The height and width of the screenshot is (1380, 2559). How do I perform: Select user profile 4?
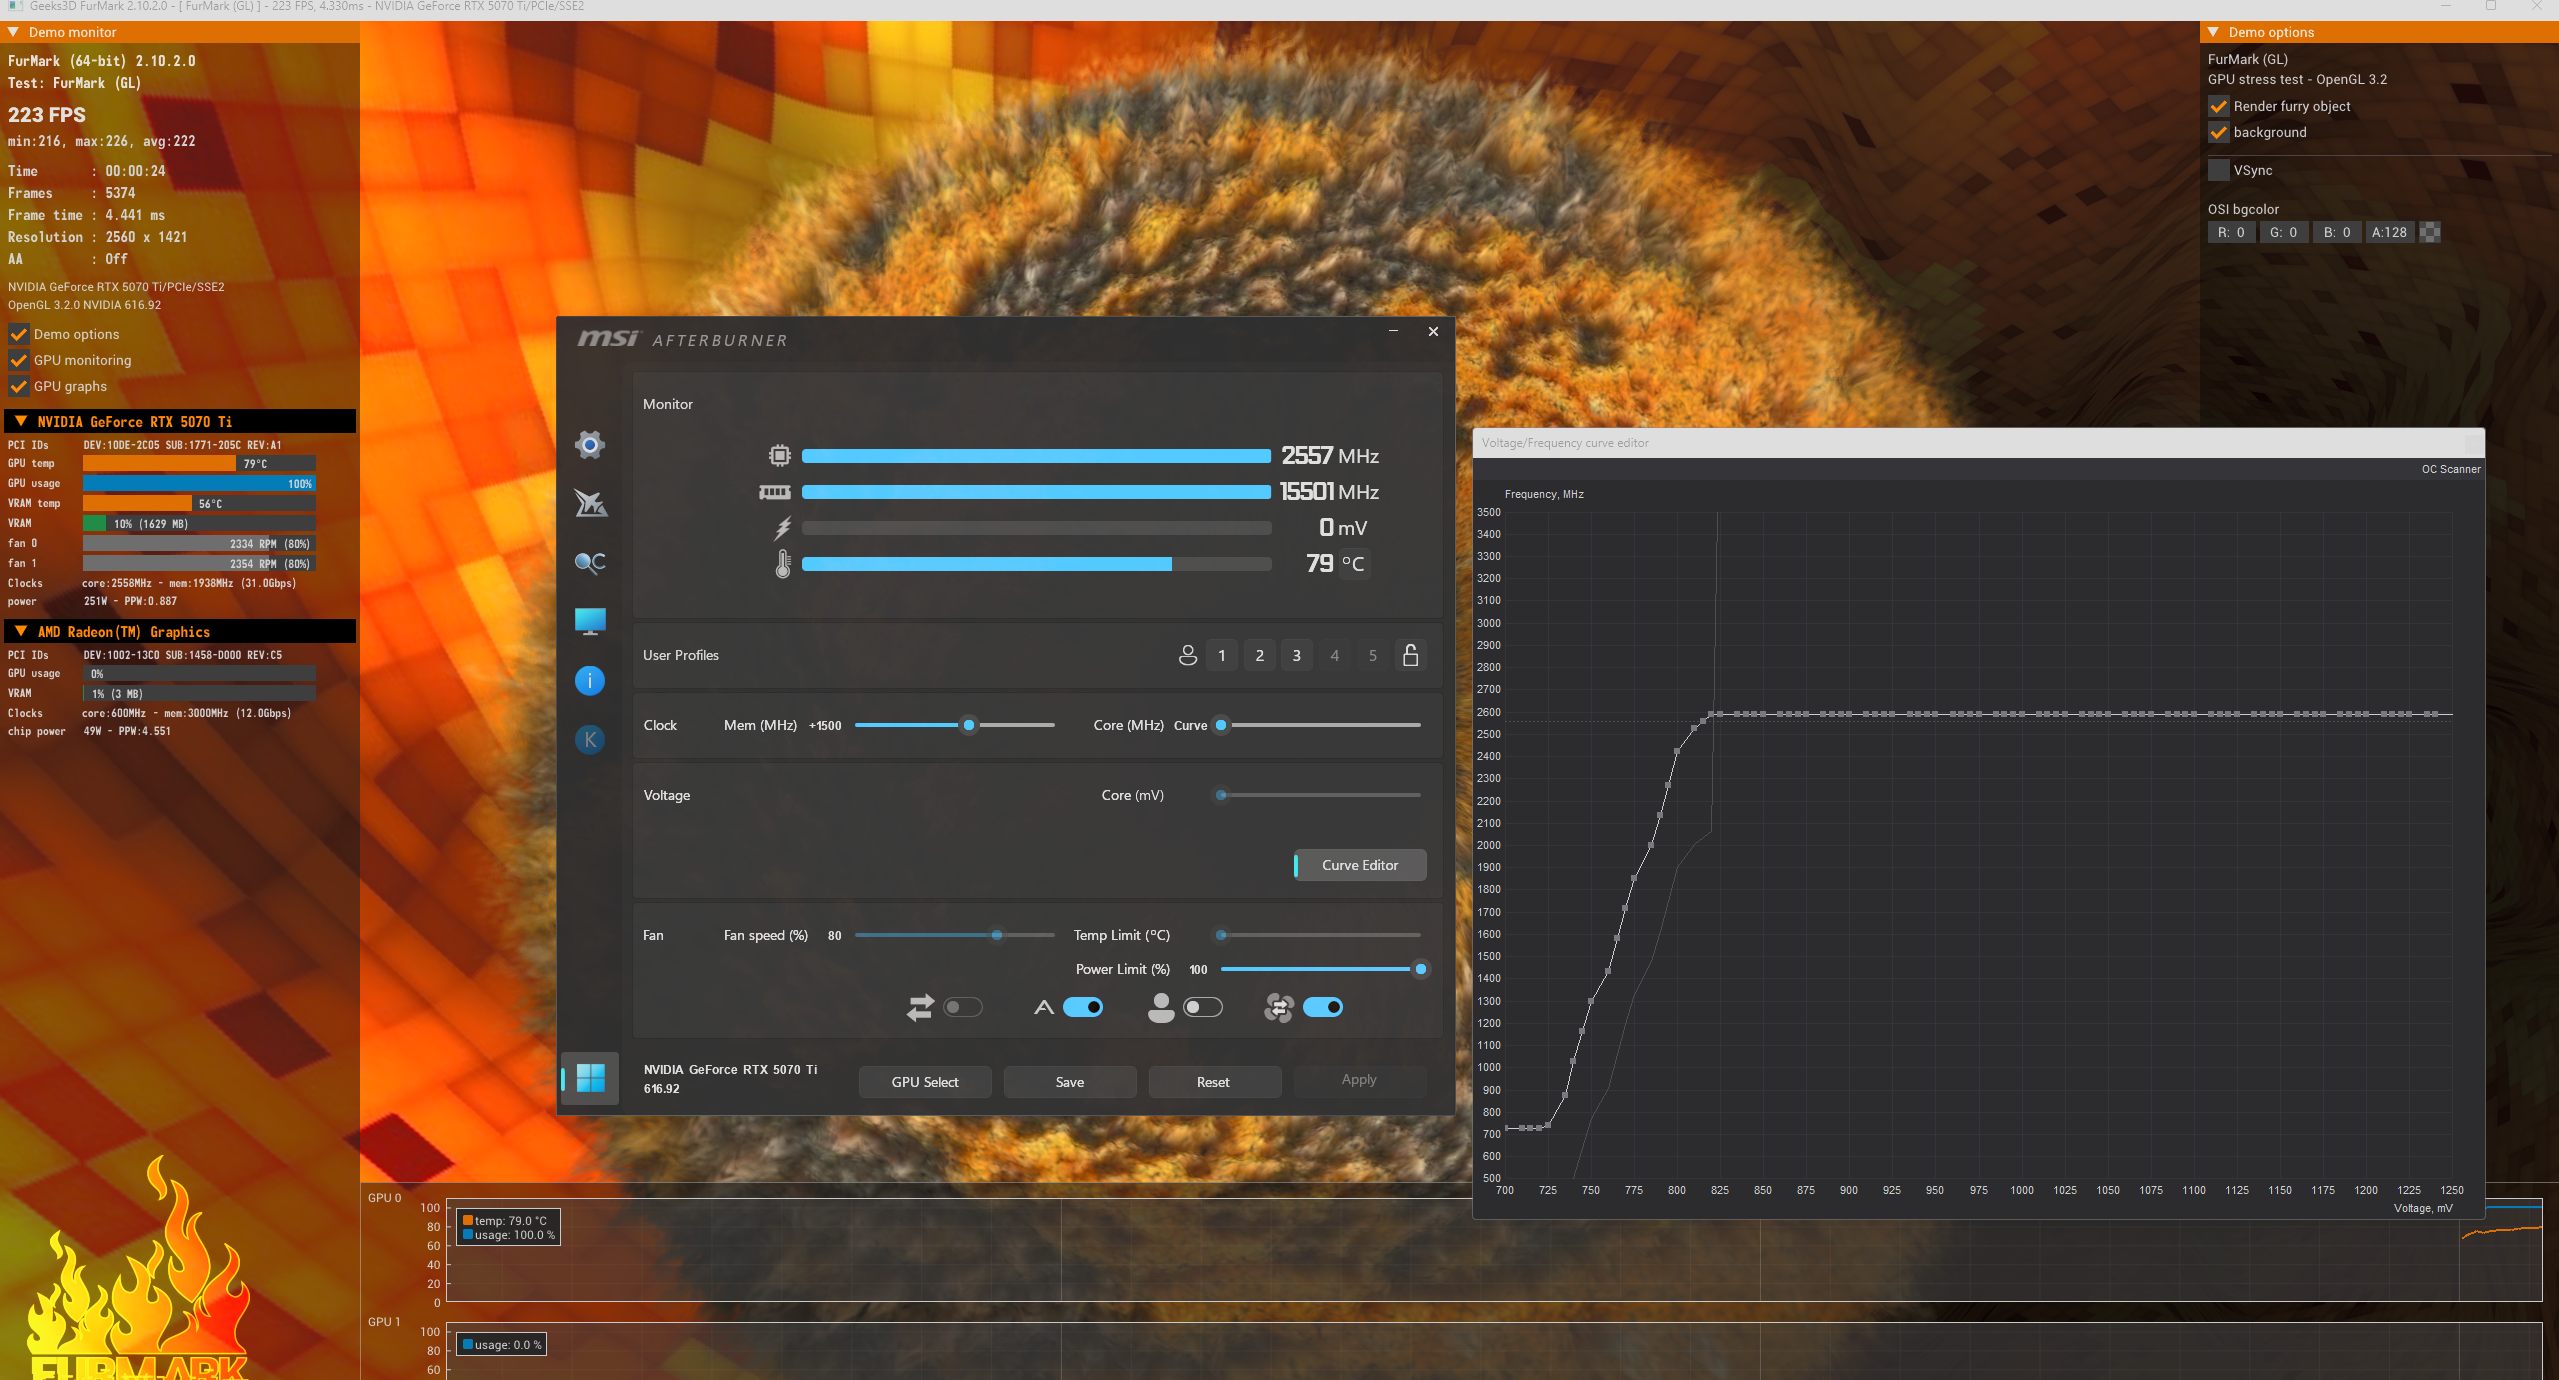(1335, 655)
